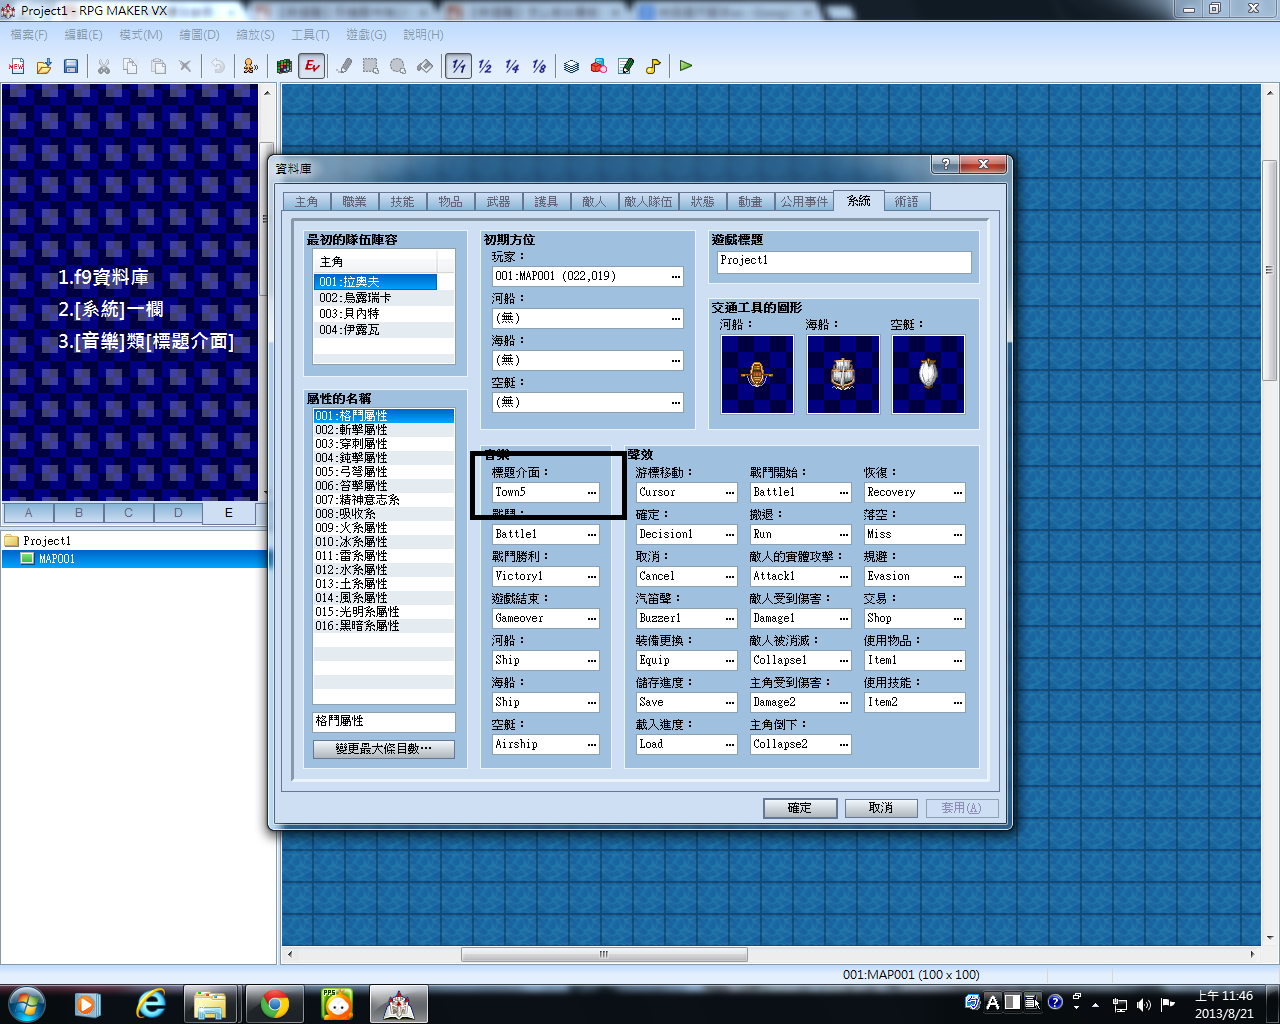Switch to the 敵人隊伍 tab
This screenshot has height=1024, width=1280.
click(648, 202)
